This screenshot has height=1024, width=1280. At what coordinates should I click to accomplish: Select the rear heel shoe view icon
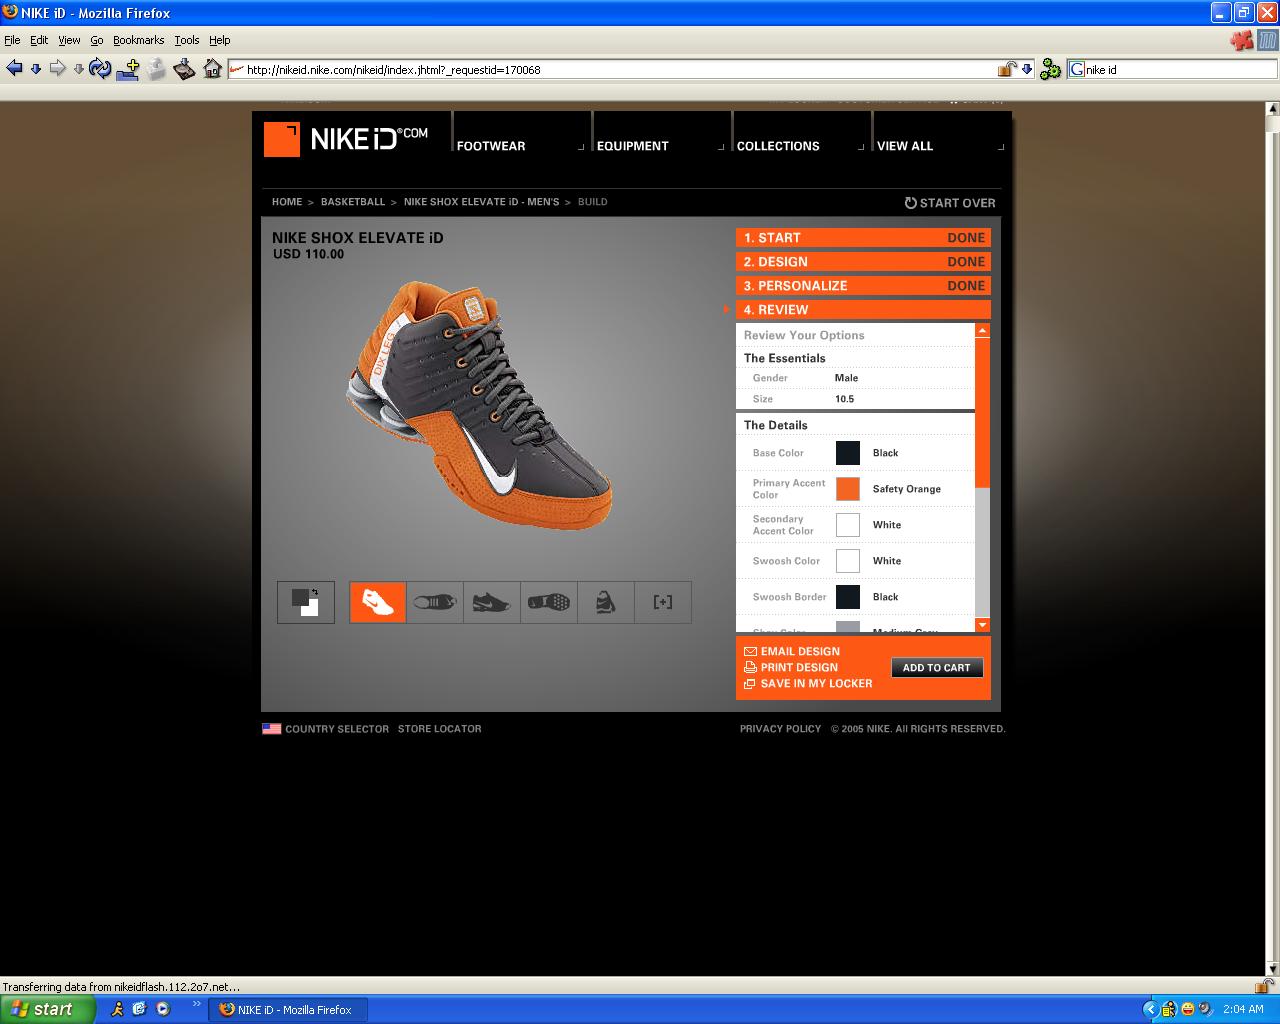[x=606, y=602]
